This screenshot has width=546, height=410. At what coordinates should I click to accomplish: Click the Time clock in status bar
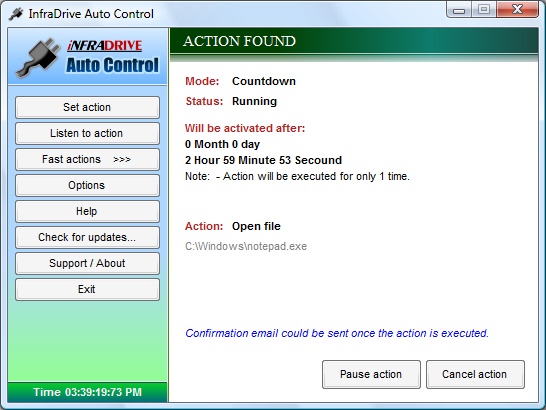coord(87,392)
